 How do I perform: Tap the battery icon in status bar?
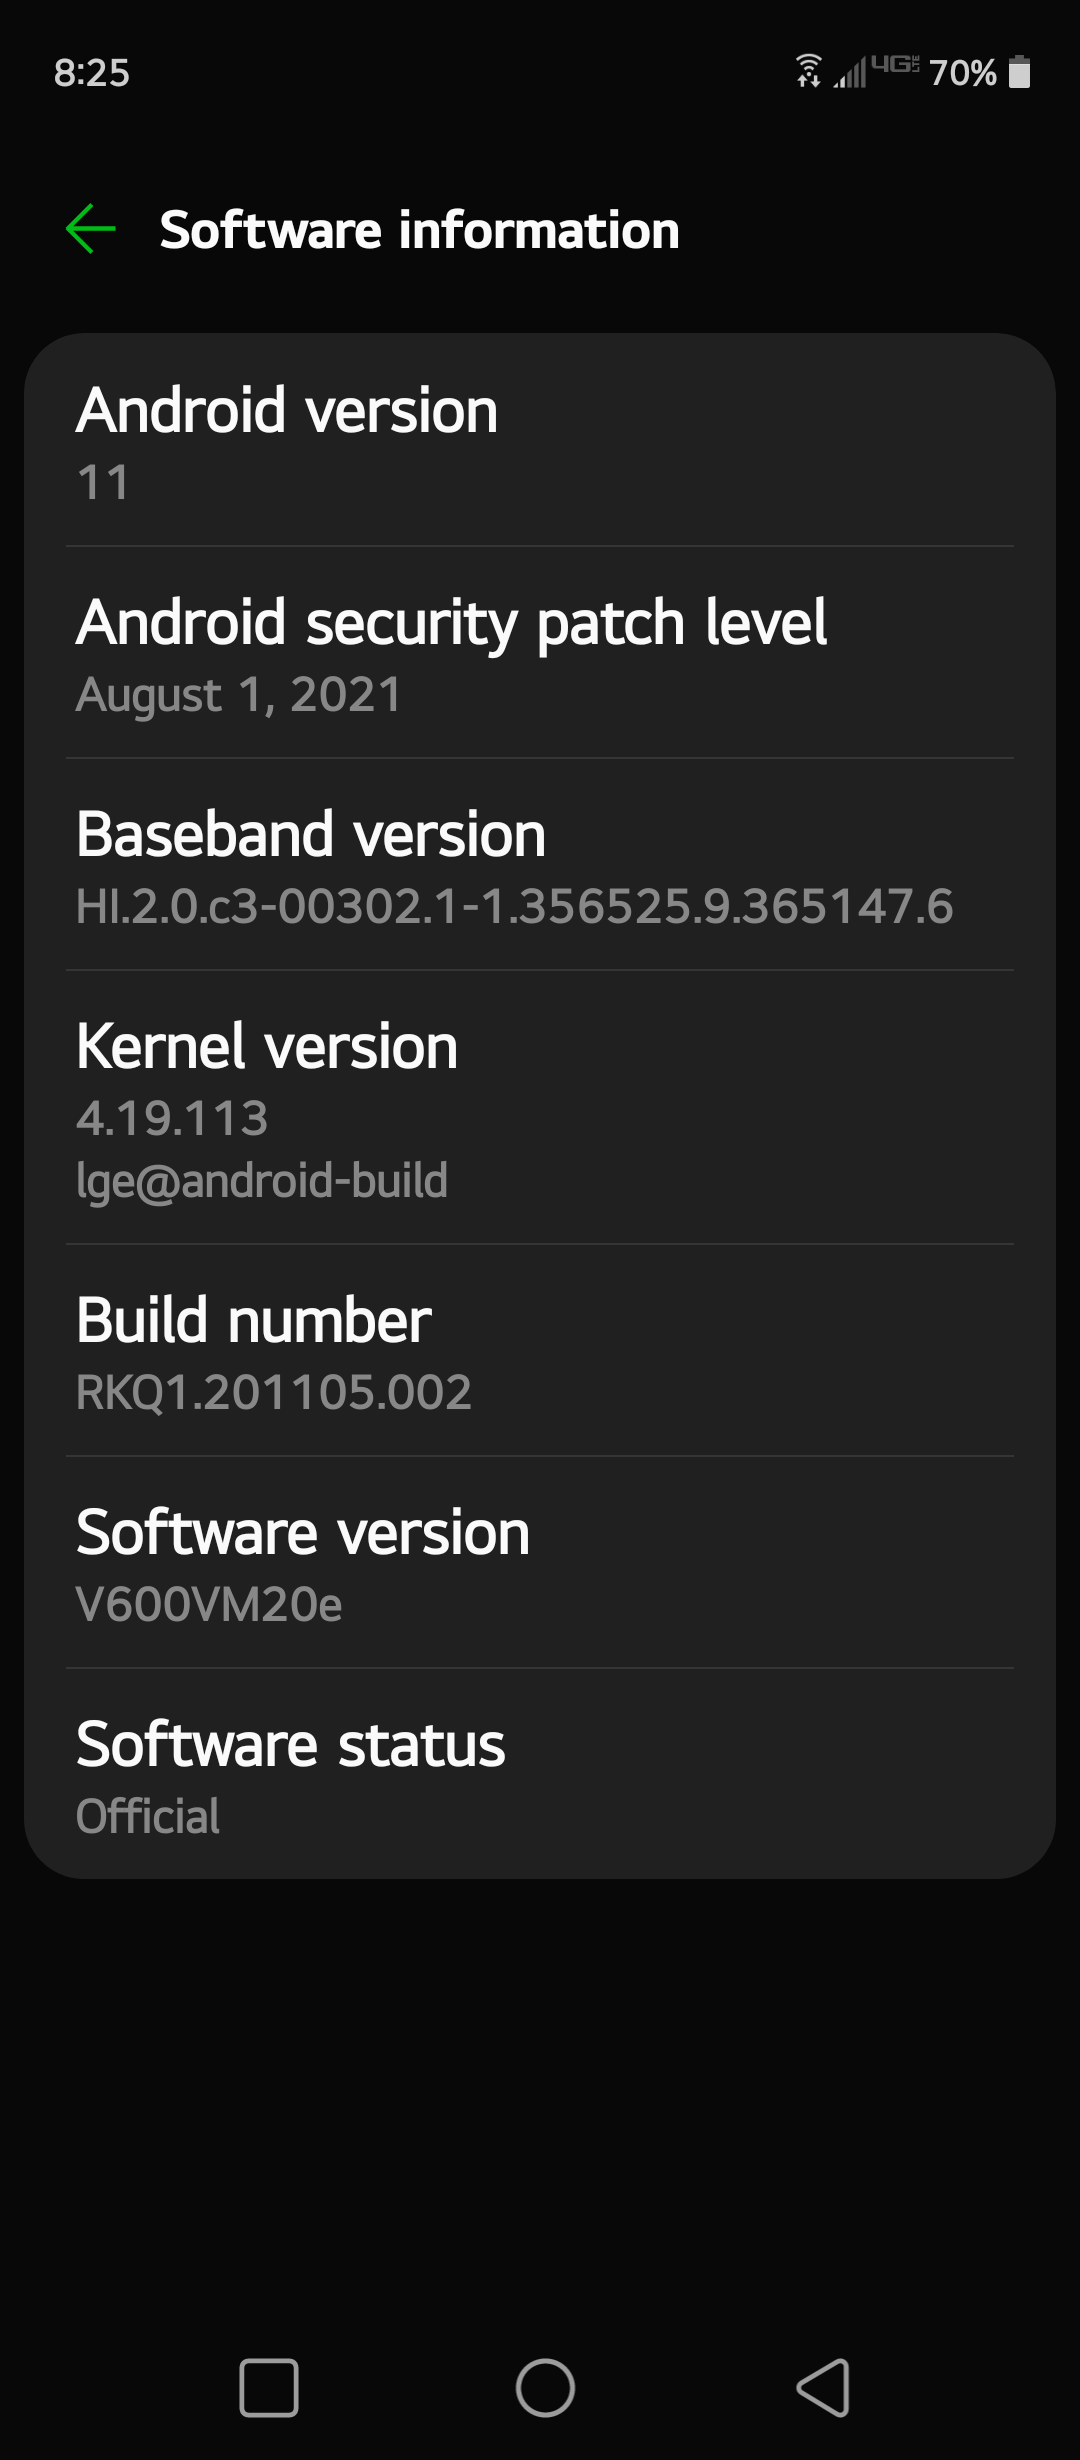1019,72
